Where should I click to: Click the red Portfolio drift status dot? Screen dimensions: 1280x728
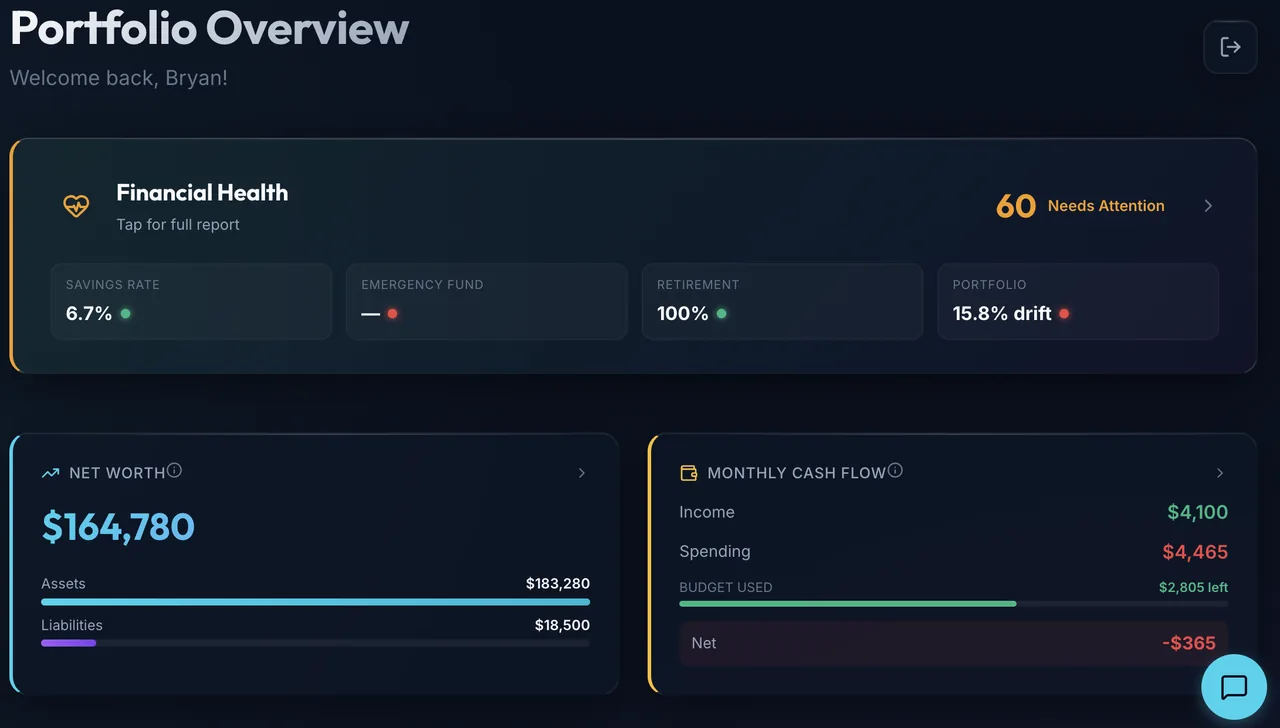(x=1064, y=313)
